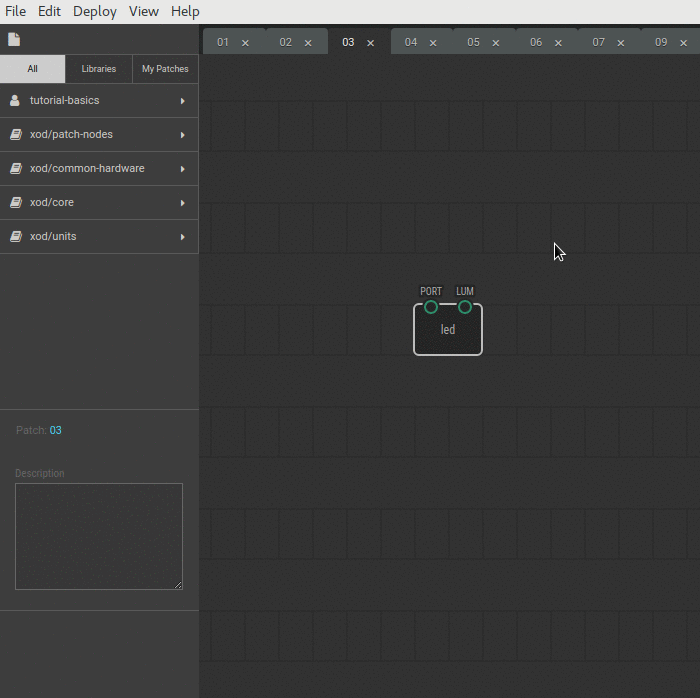The width and height of the screenshot is (700, 698).
Task: Click the LUM pin on led node
Action: pyautogui.click(x=465, y=307)
